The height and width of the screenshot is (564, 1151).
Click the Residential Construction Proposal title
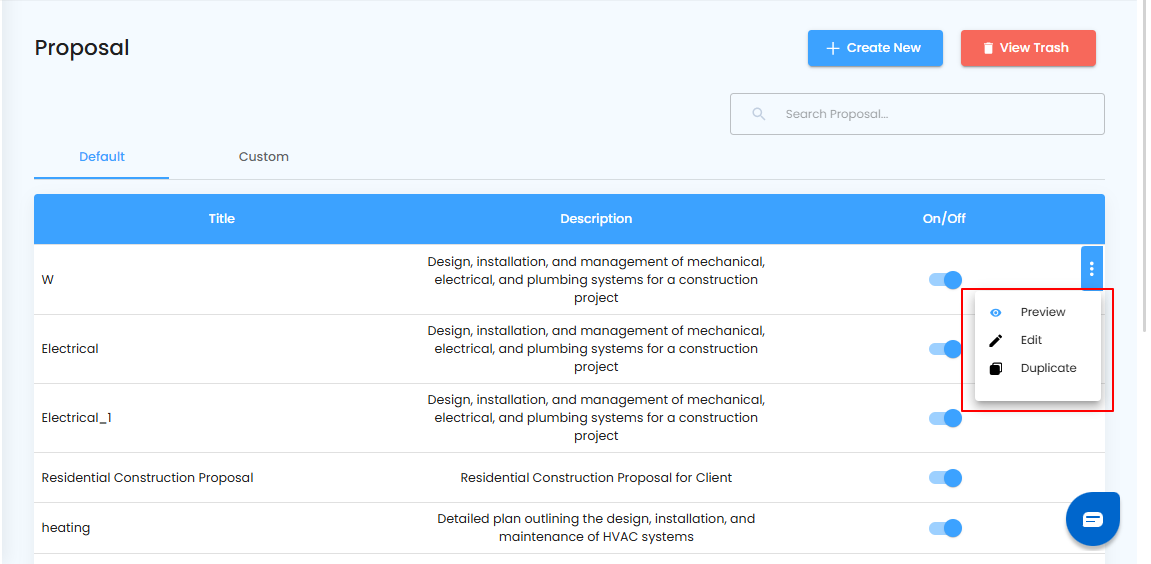click(x=147, y=478)
